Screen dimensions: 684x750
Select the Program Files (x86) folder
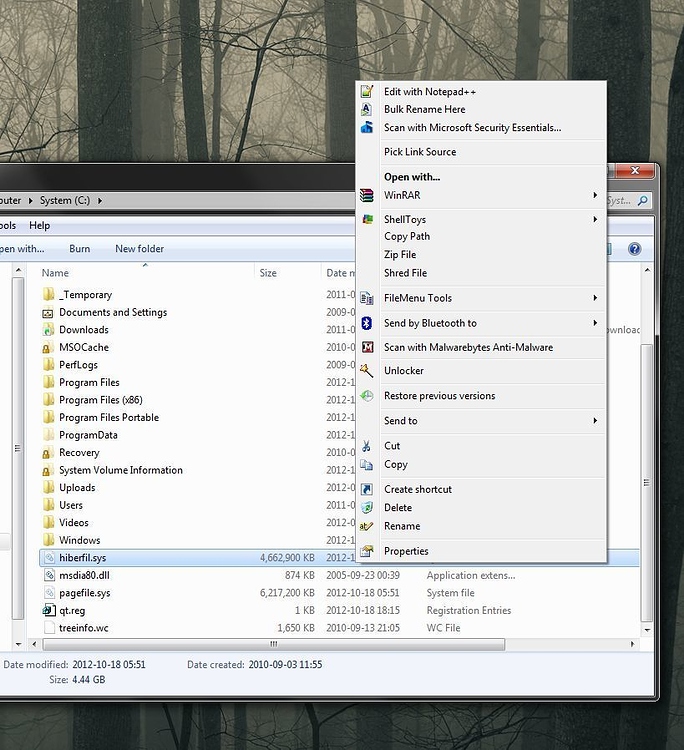101,400
